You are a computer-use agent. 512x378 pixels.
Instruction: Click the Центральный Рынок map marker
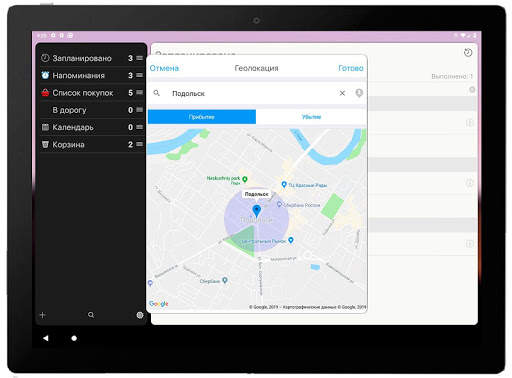pyautogui.click(x=291, y=240)
